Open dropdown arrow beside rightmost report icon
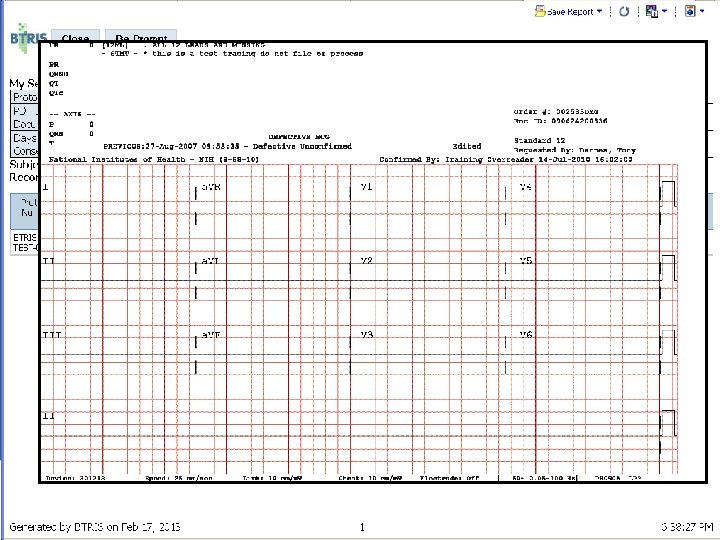720x540 pixels. point(702,11)
